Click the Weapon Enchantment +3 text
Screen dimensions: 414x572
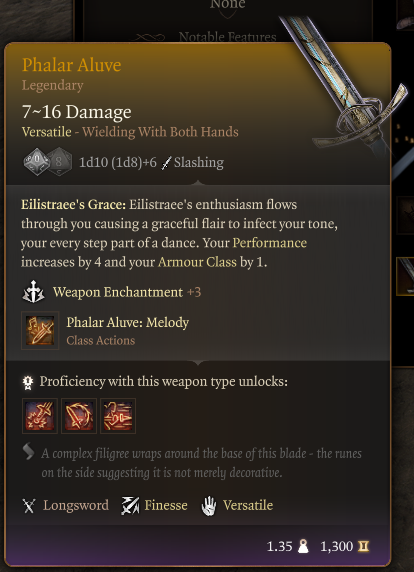coord(127,292)
